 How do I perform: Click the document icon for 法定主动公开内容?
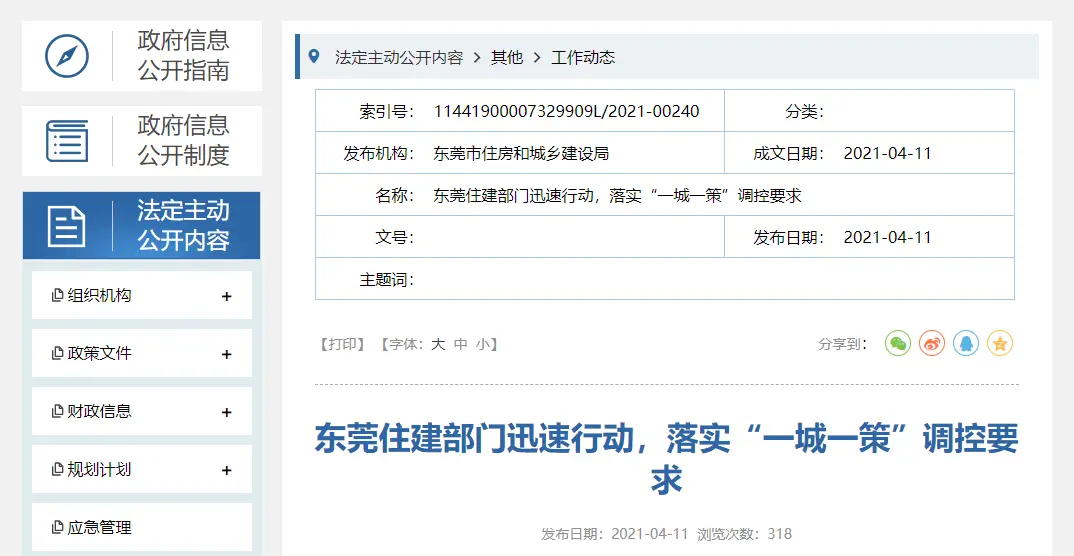pyautogui.click(x=66, y=226)
